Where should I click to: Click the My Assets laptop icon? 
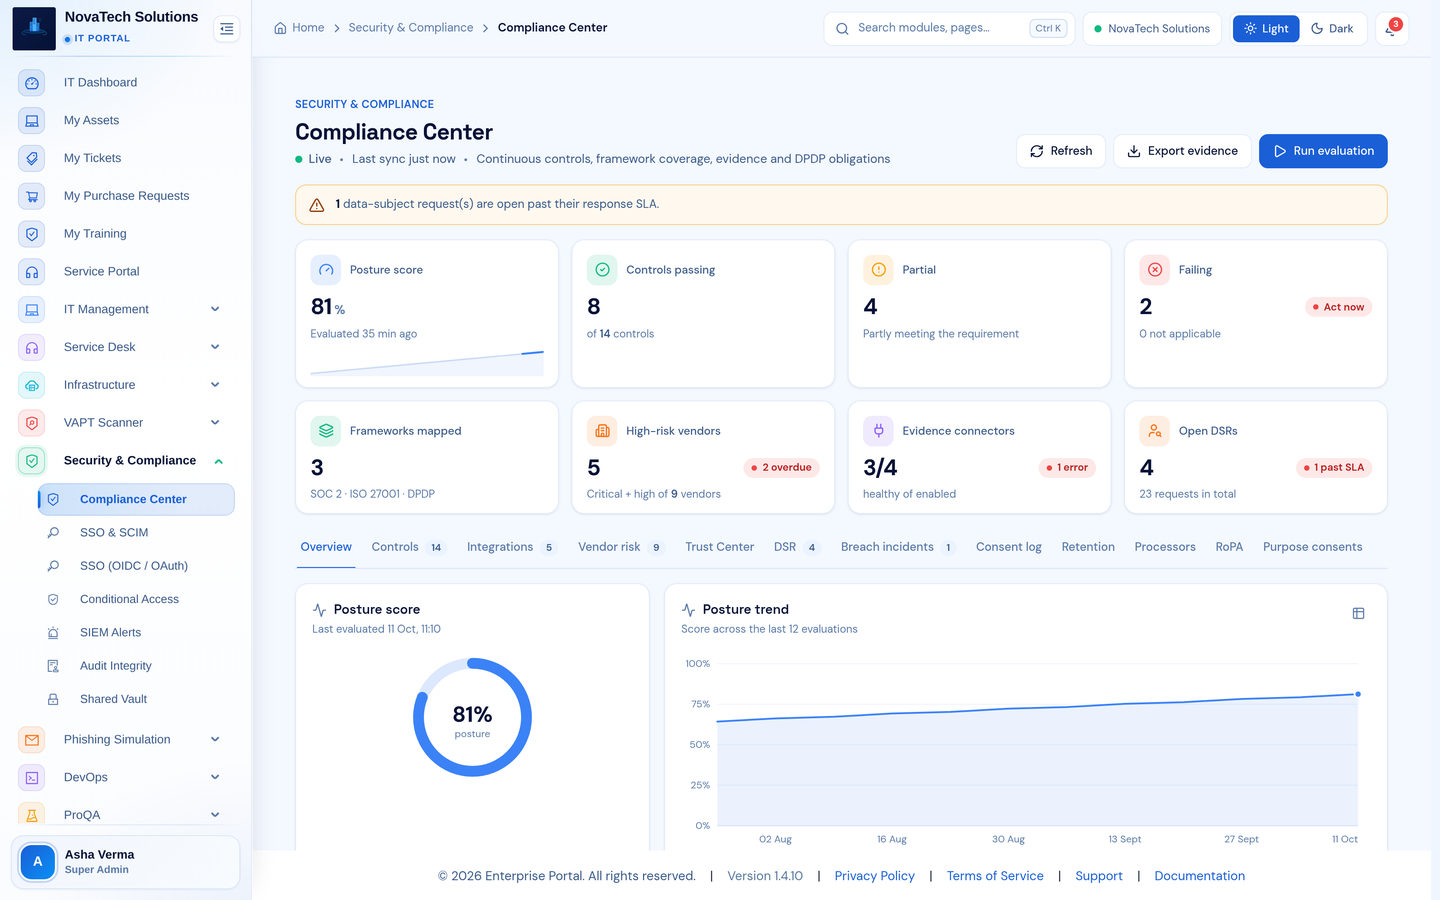[x=32, y=121]
